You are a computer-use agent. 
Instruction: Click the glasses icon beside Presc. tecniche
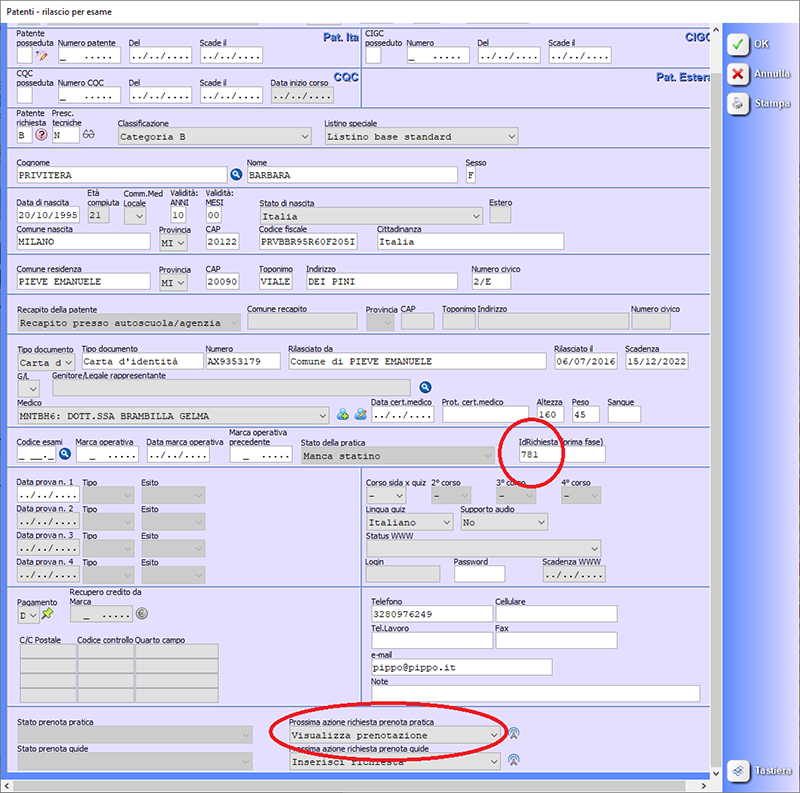click(89, 135)
